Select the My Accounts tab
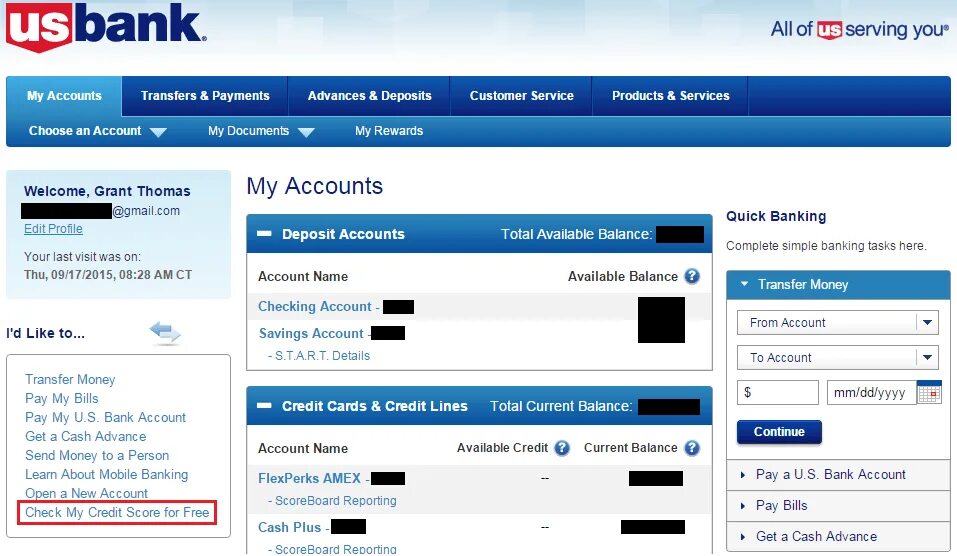Viewport: 957px width, 556px height. point(64,96)
